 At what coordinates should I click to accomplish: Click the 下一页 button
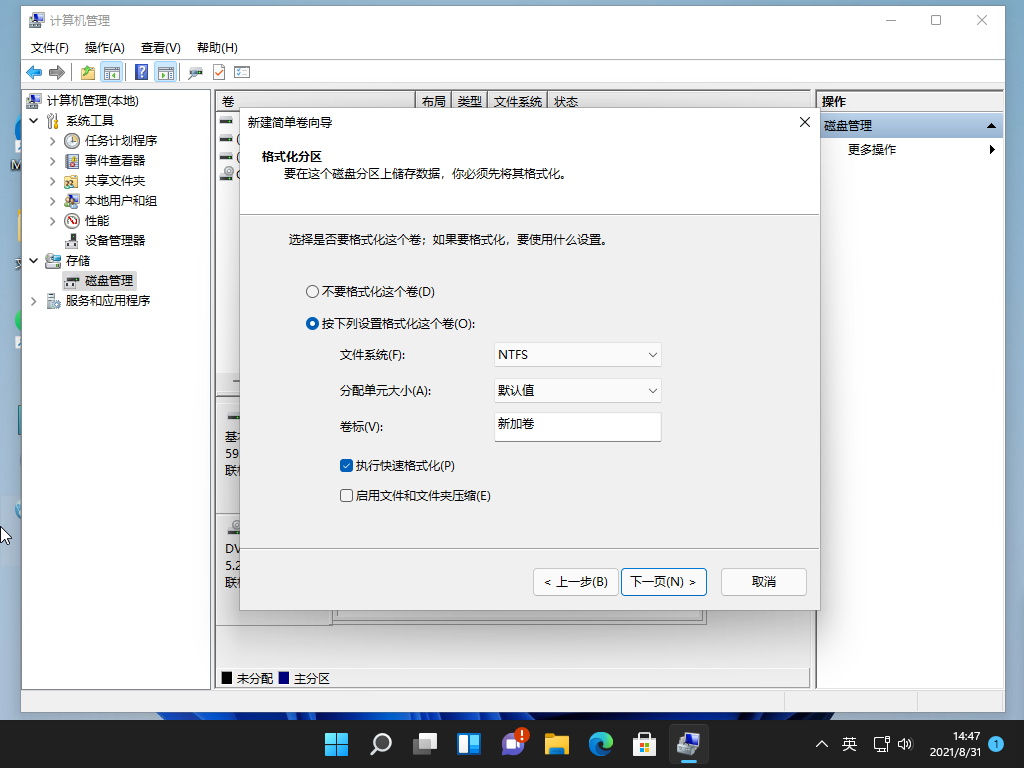(x=664, y=581)
